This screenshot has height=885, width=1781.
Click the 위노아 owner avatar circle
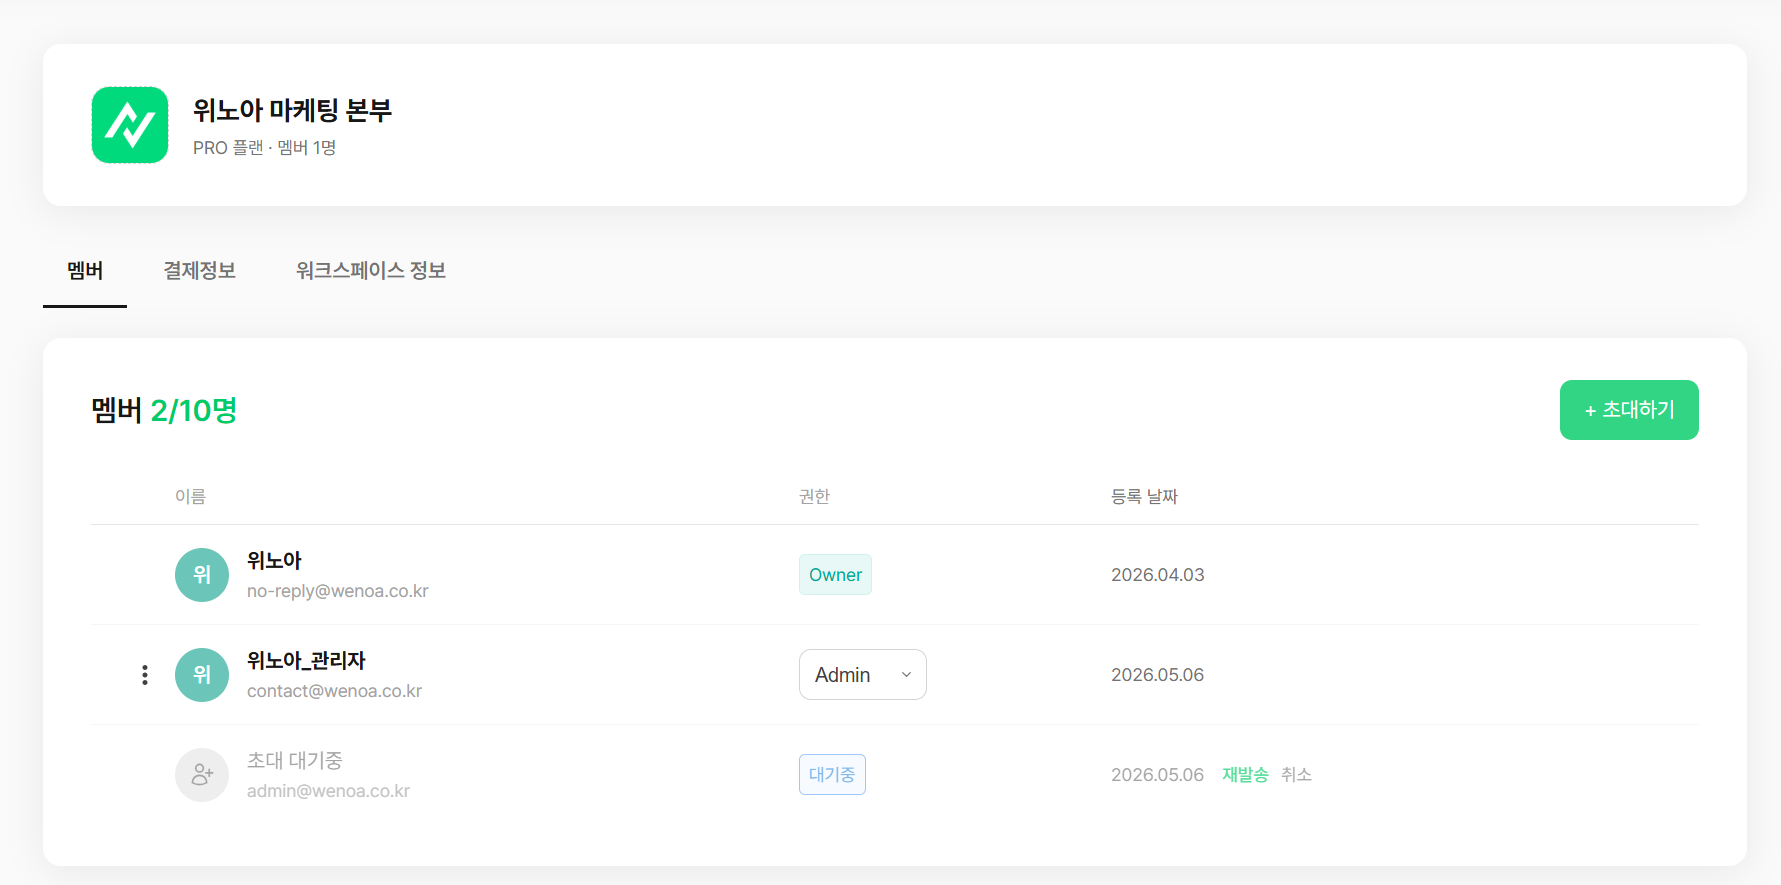tap(202, 575)
